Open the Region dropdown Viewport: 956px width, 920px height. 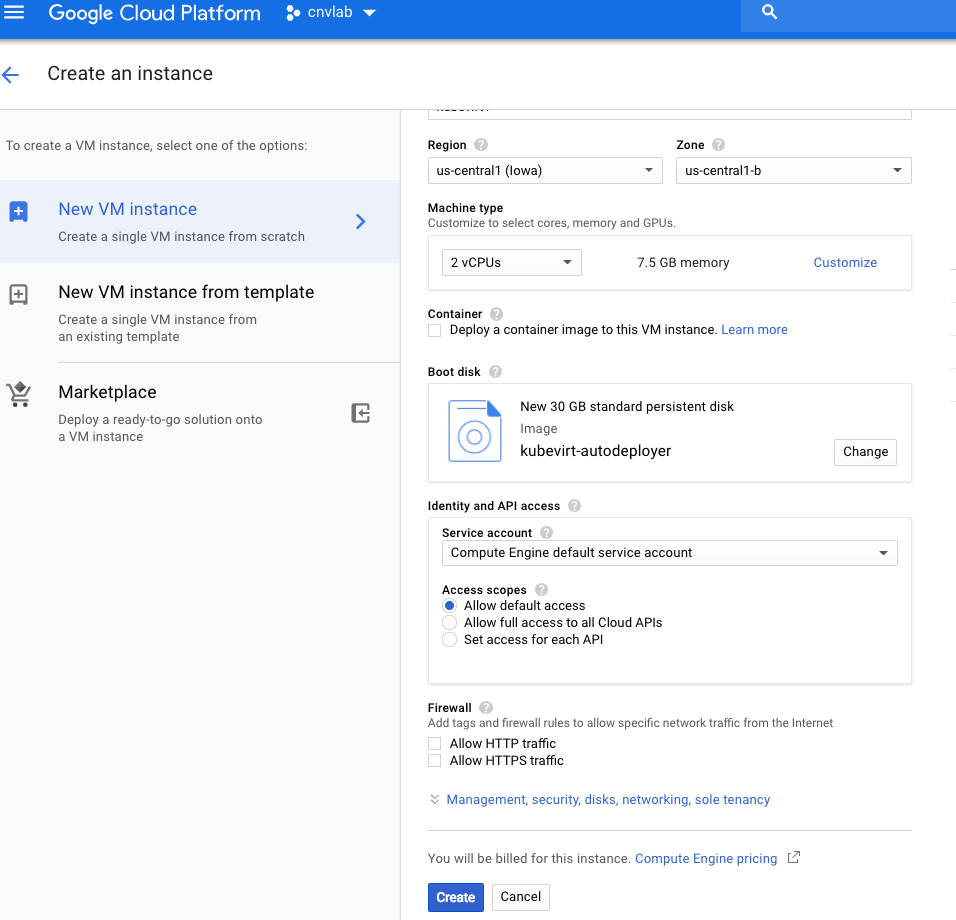[544, 171]
